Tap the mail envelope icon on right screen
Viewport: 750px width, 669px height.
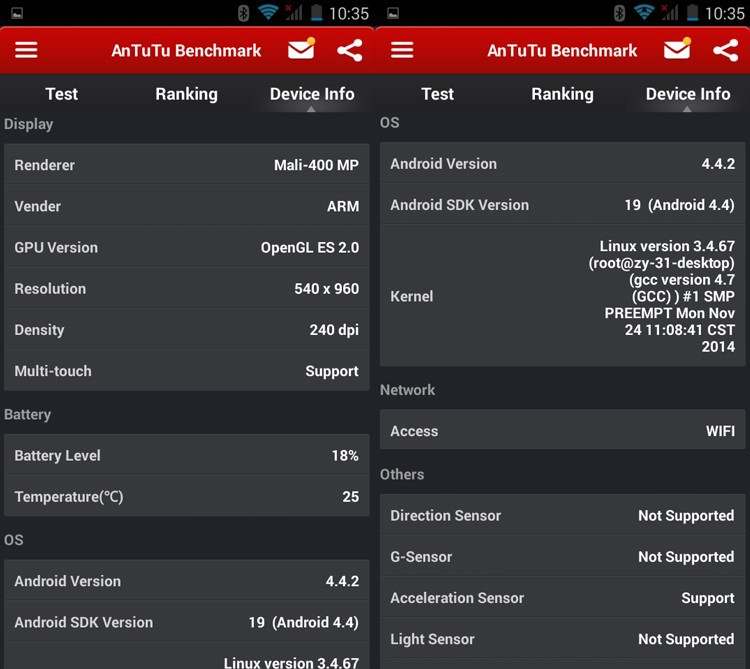pos(677,50)
